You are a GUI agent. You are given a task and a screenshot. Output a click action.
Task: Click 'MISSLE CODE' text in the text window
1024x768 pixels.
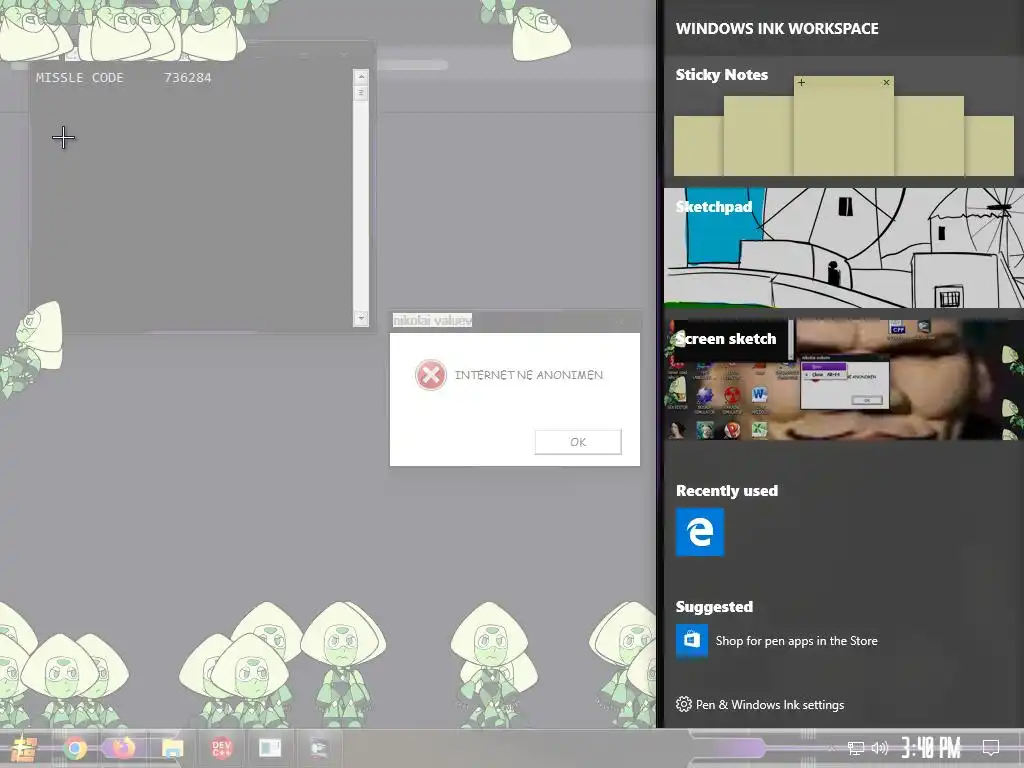(79, 78)
